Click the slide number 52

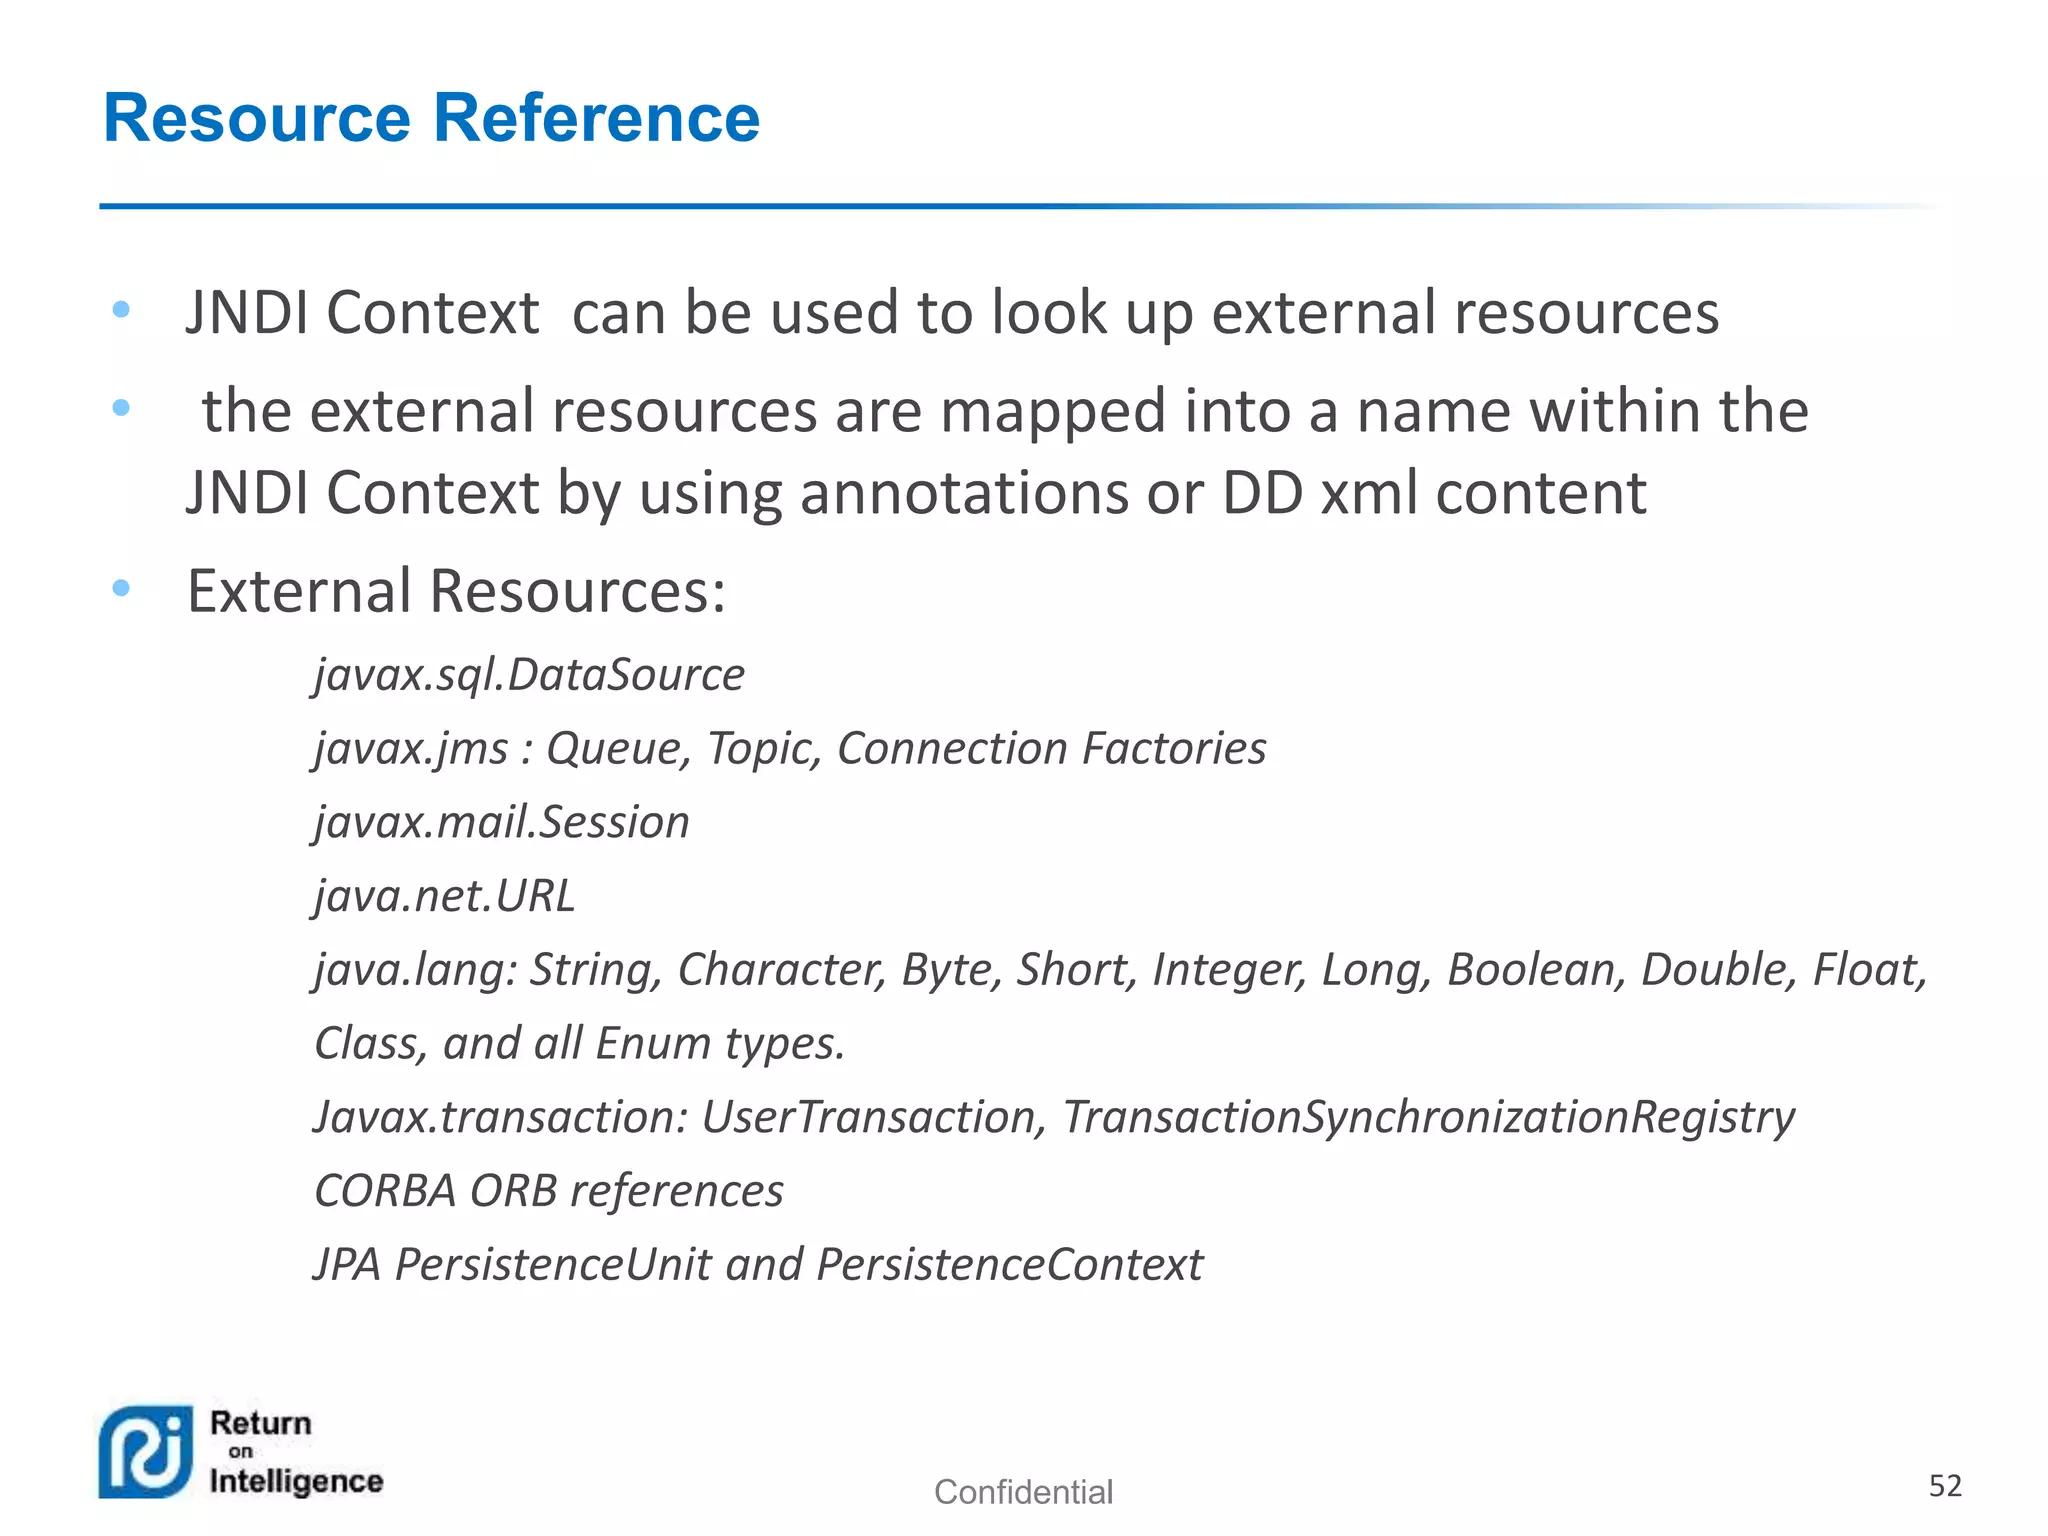(x=1944, y=1486)
